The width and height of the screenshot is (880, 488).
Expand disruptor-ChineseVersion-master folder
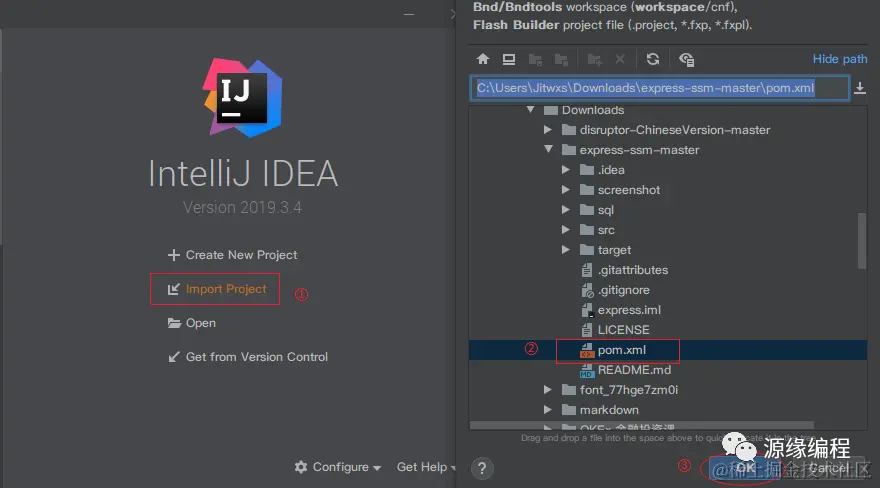pyautogui.click(x=548, y=130)
